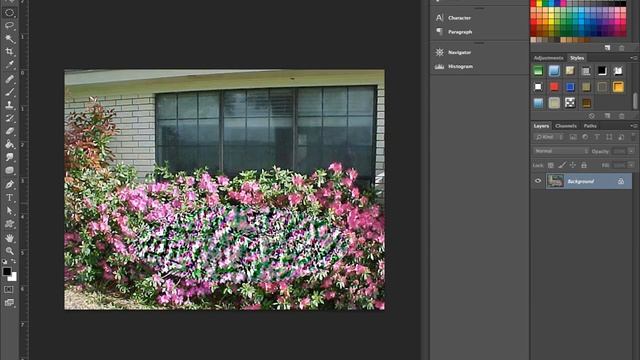Select the Zoom tool
640x360 pixels.
9,251
